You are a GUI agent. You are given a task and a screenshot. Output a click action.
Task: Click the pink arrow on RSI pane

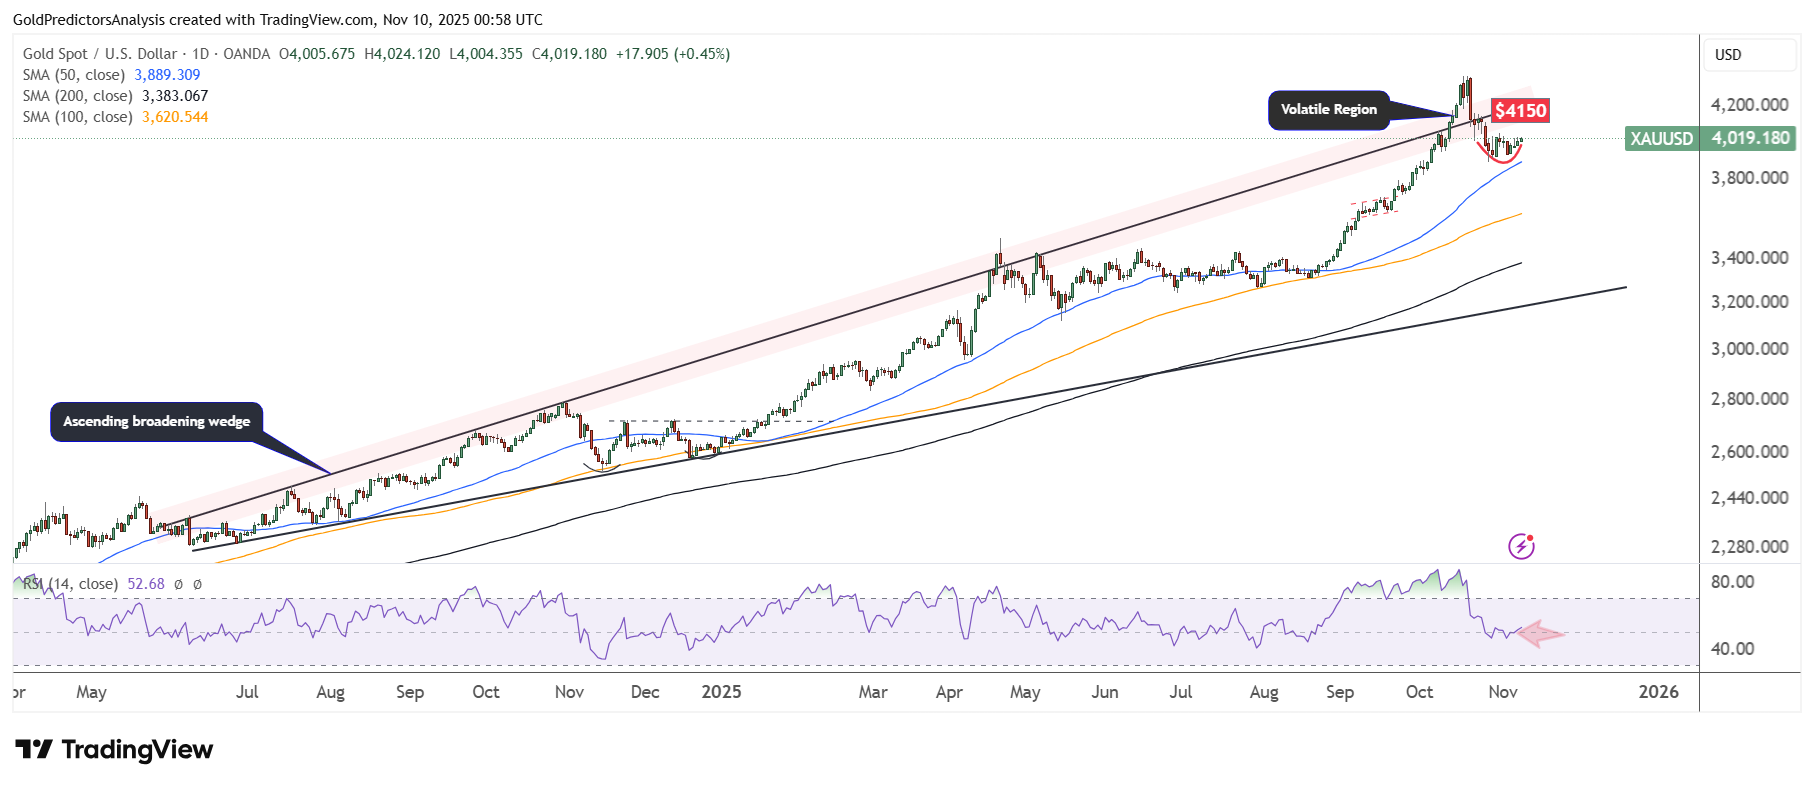click(1540, 634)
